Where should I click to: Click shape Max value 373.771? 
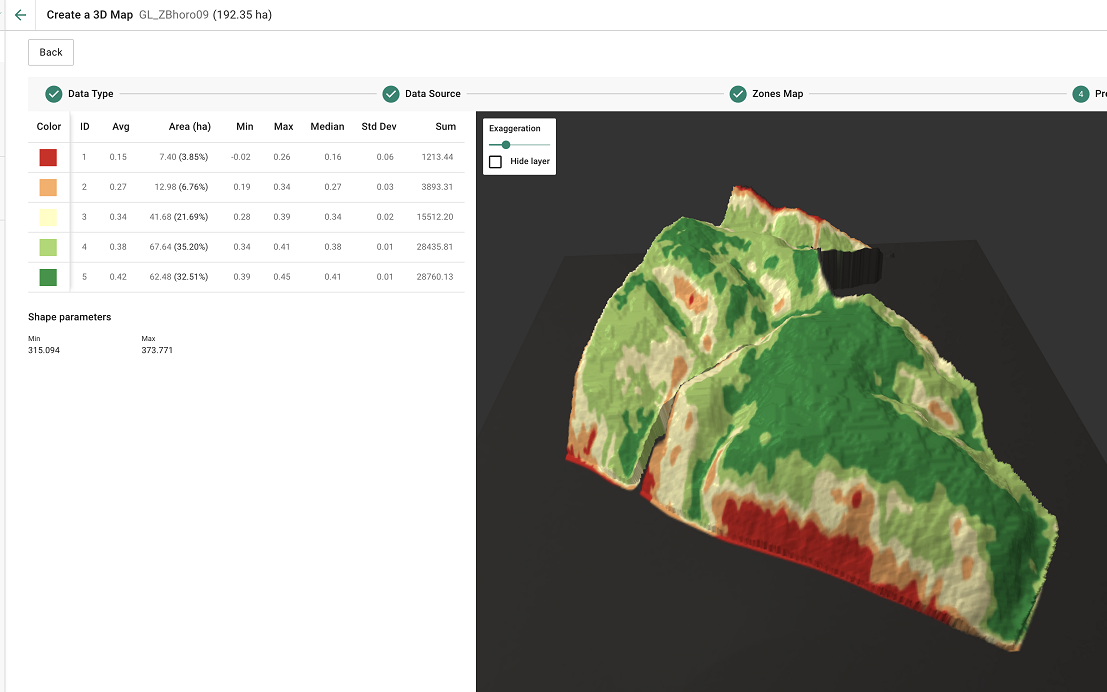click(x=157, y=350)
